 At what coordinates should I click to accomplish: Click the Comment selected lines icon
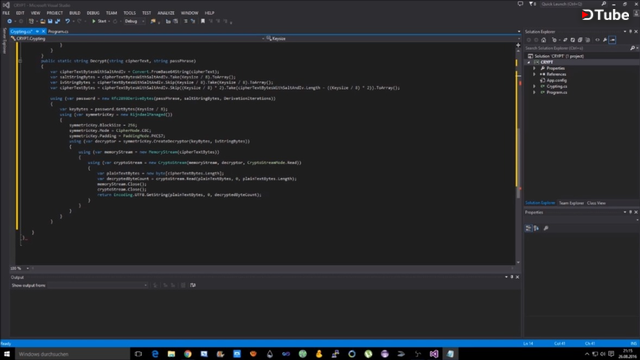[x=185, y=21]
